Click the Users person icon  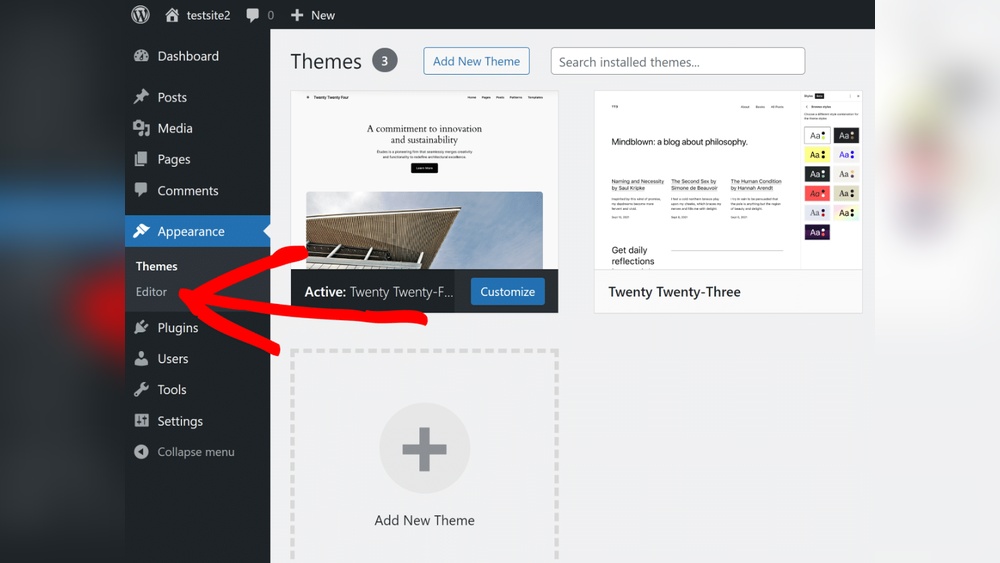click(x=141, y=358)
